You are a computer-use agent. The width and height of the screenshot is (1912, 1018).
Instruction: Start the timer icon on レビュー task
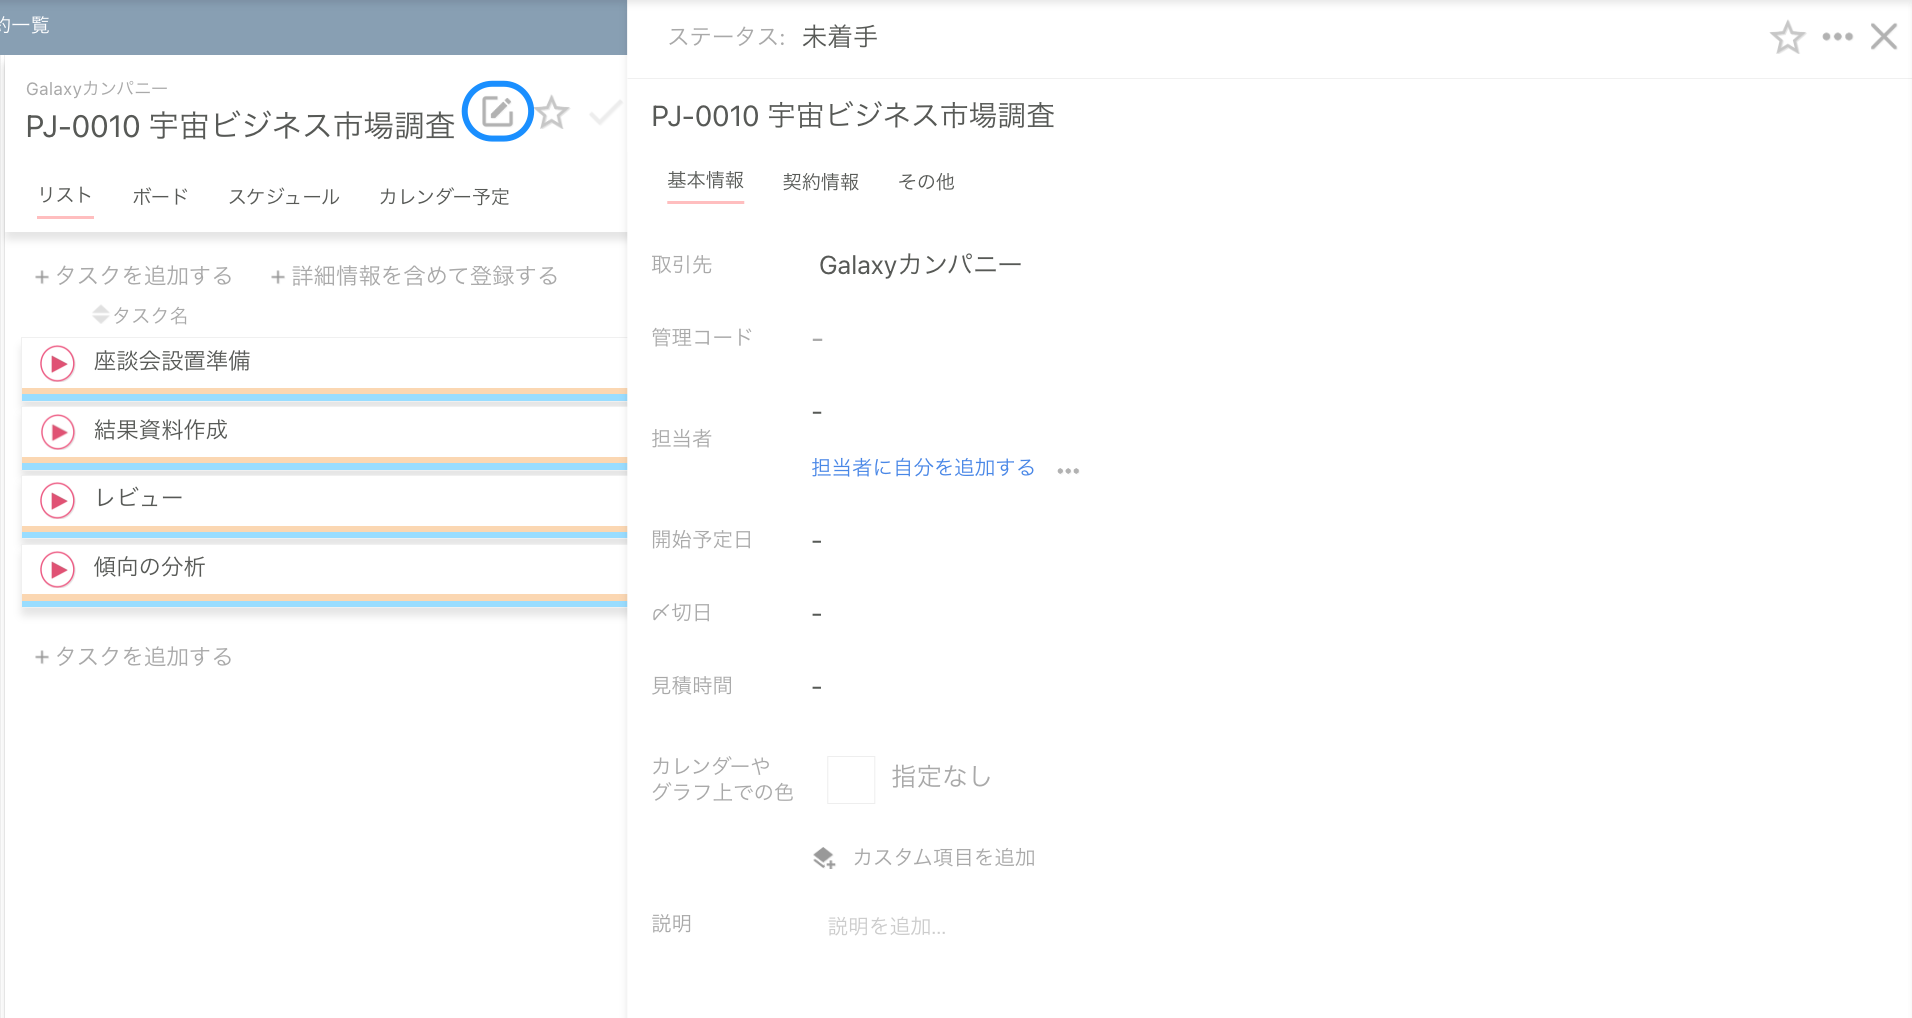coord(56,500)
